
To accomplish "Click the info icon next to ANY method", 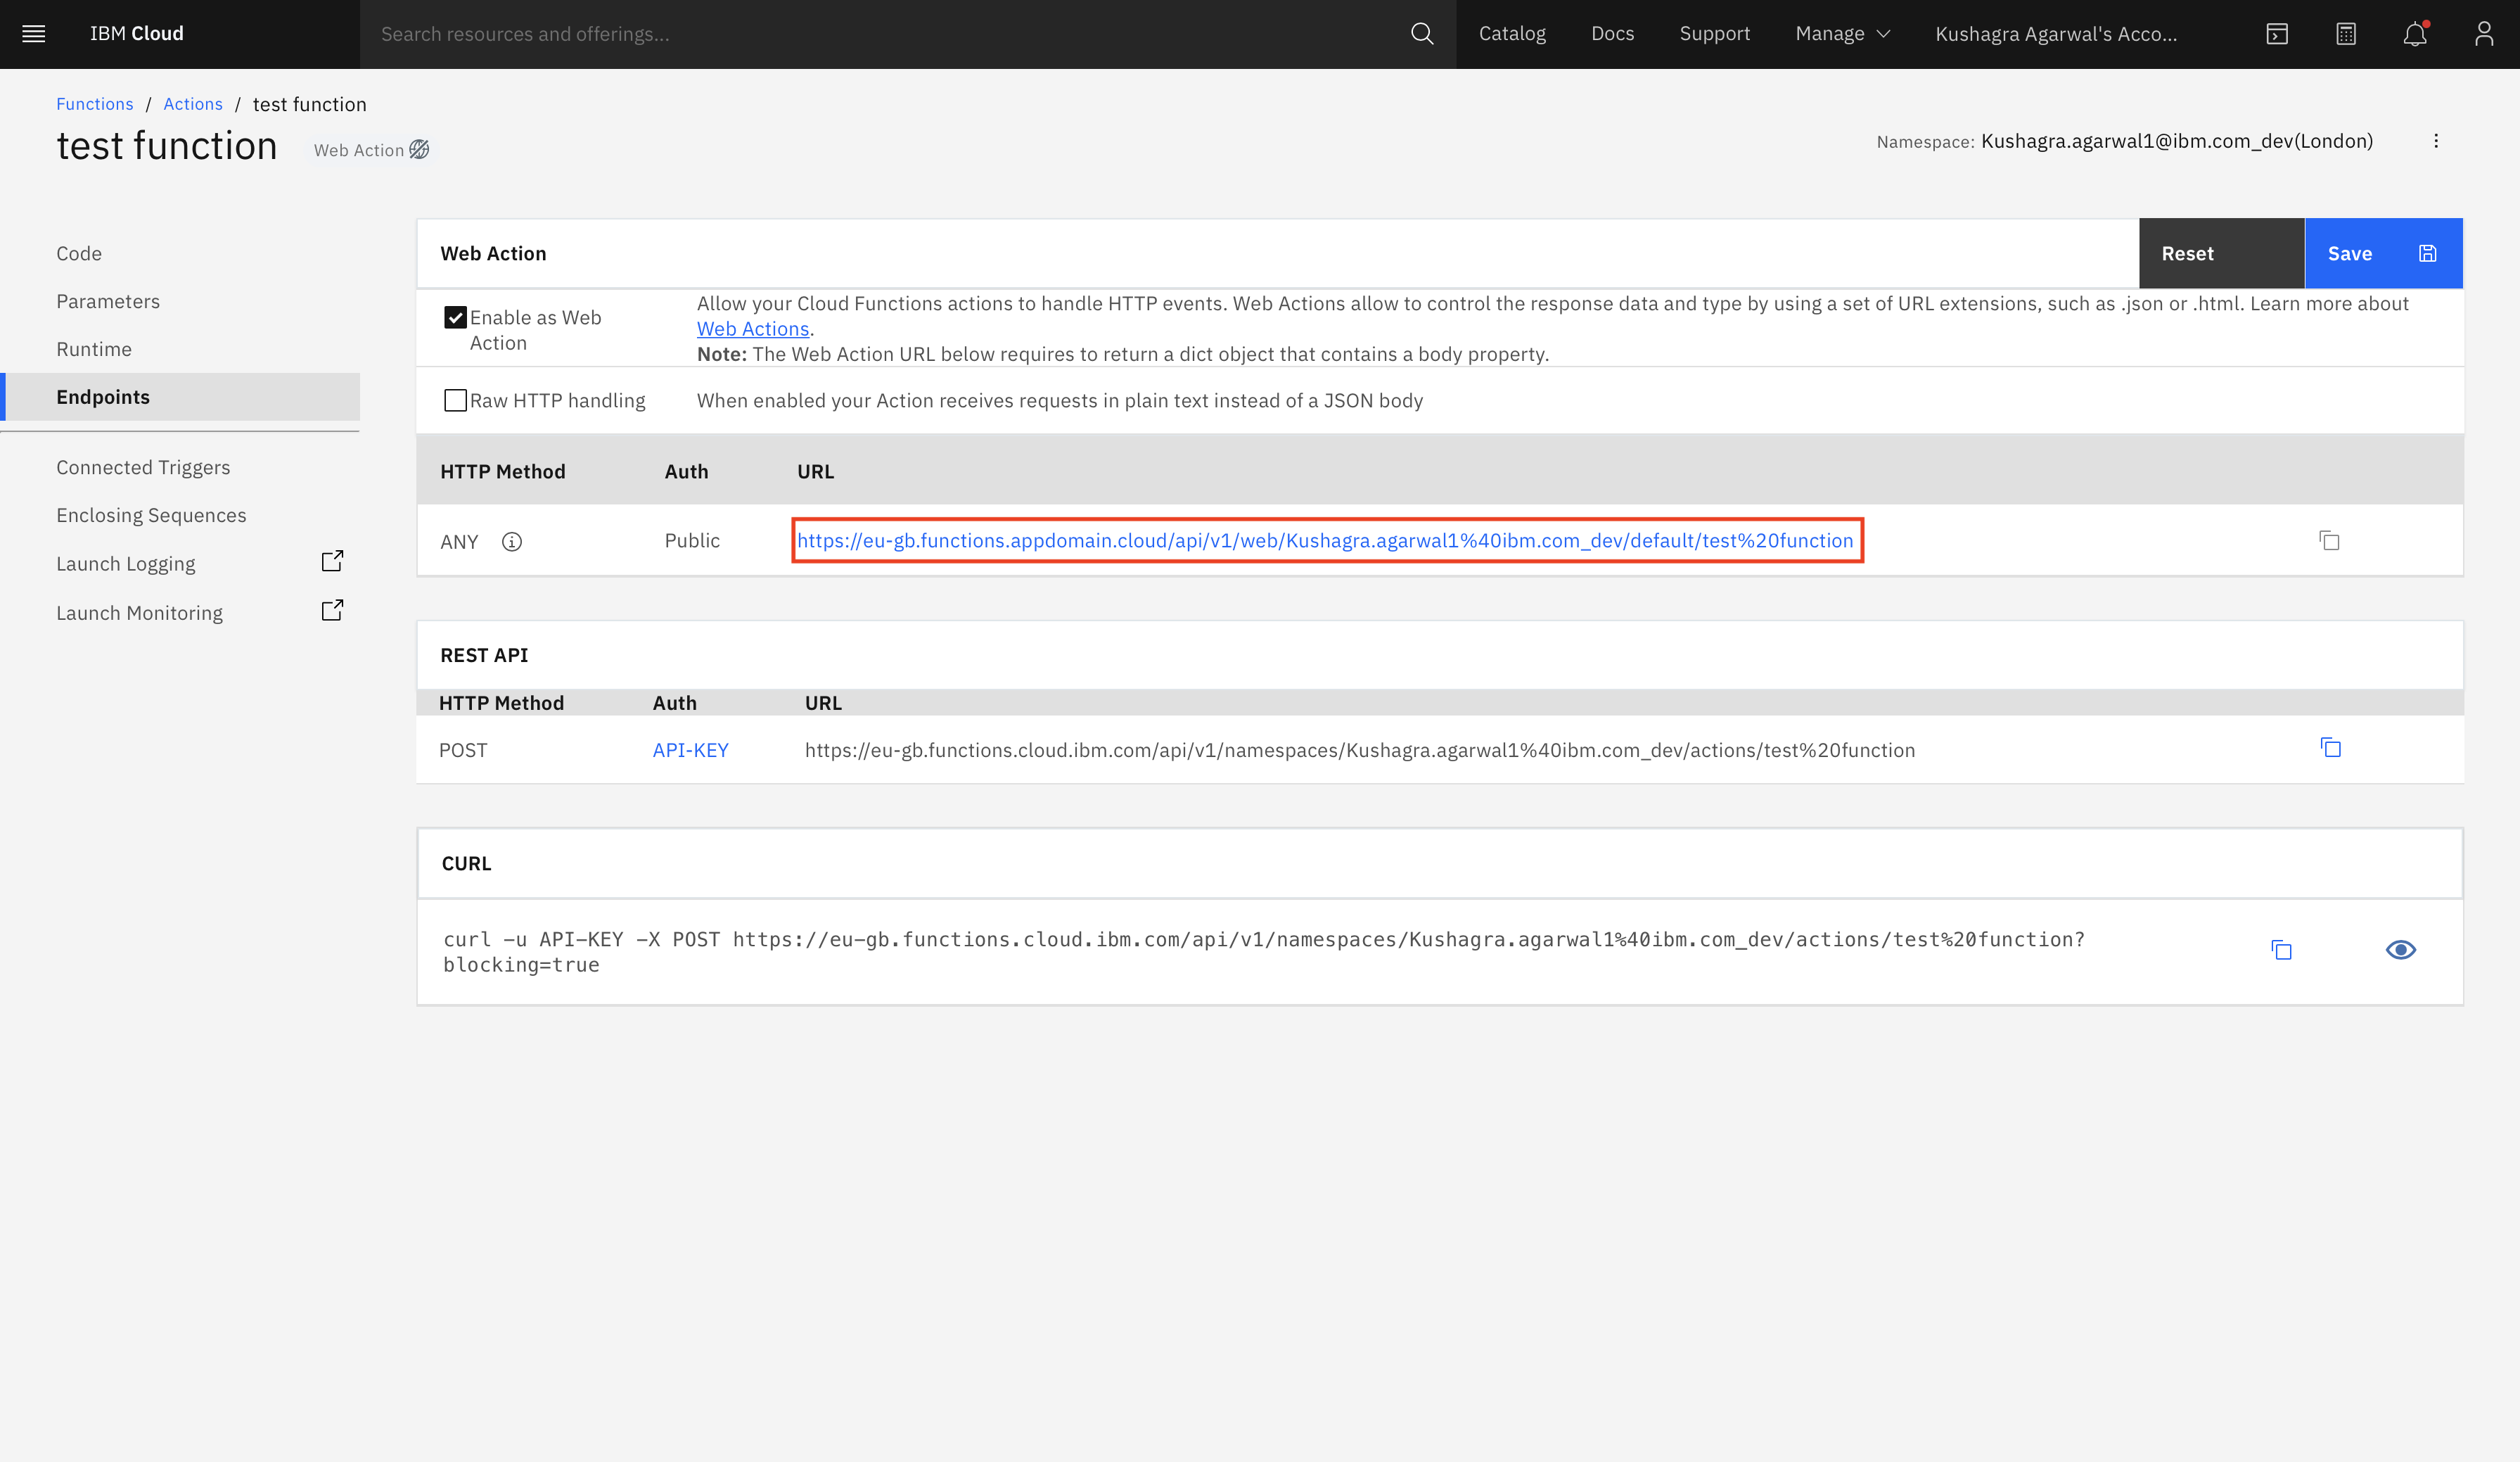I will [x=511, y=541].
